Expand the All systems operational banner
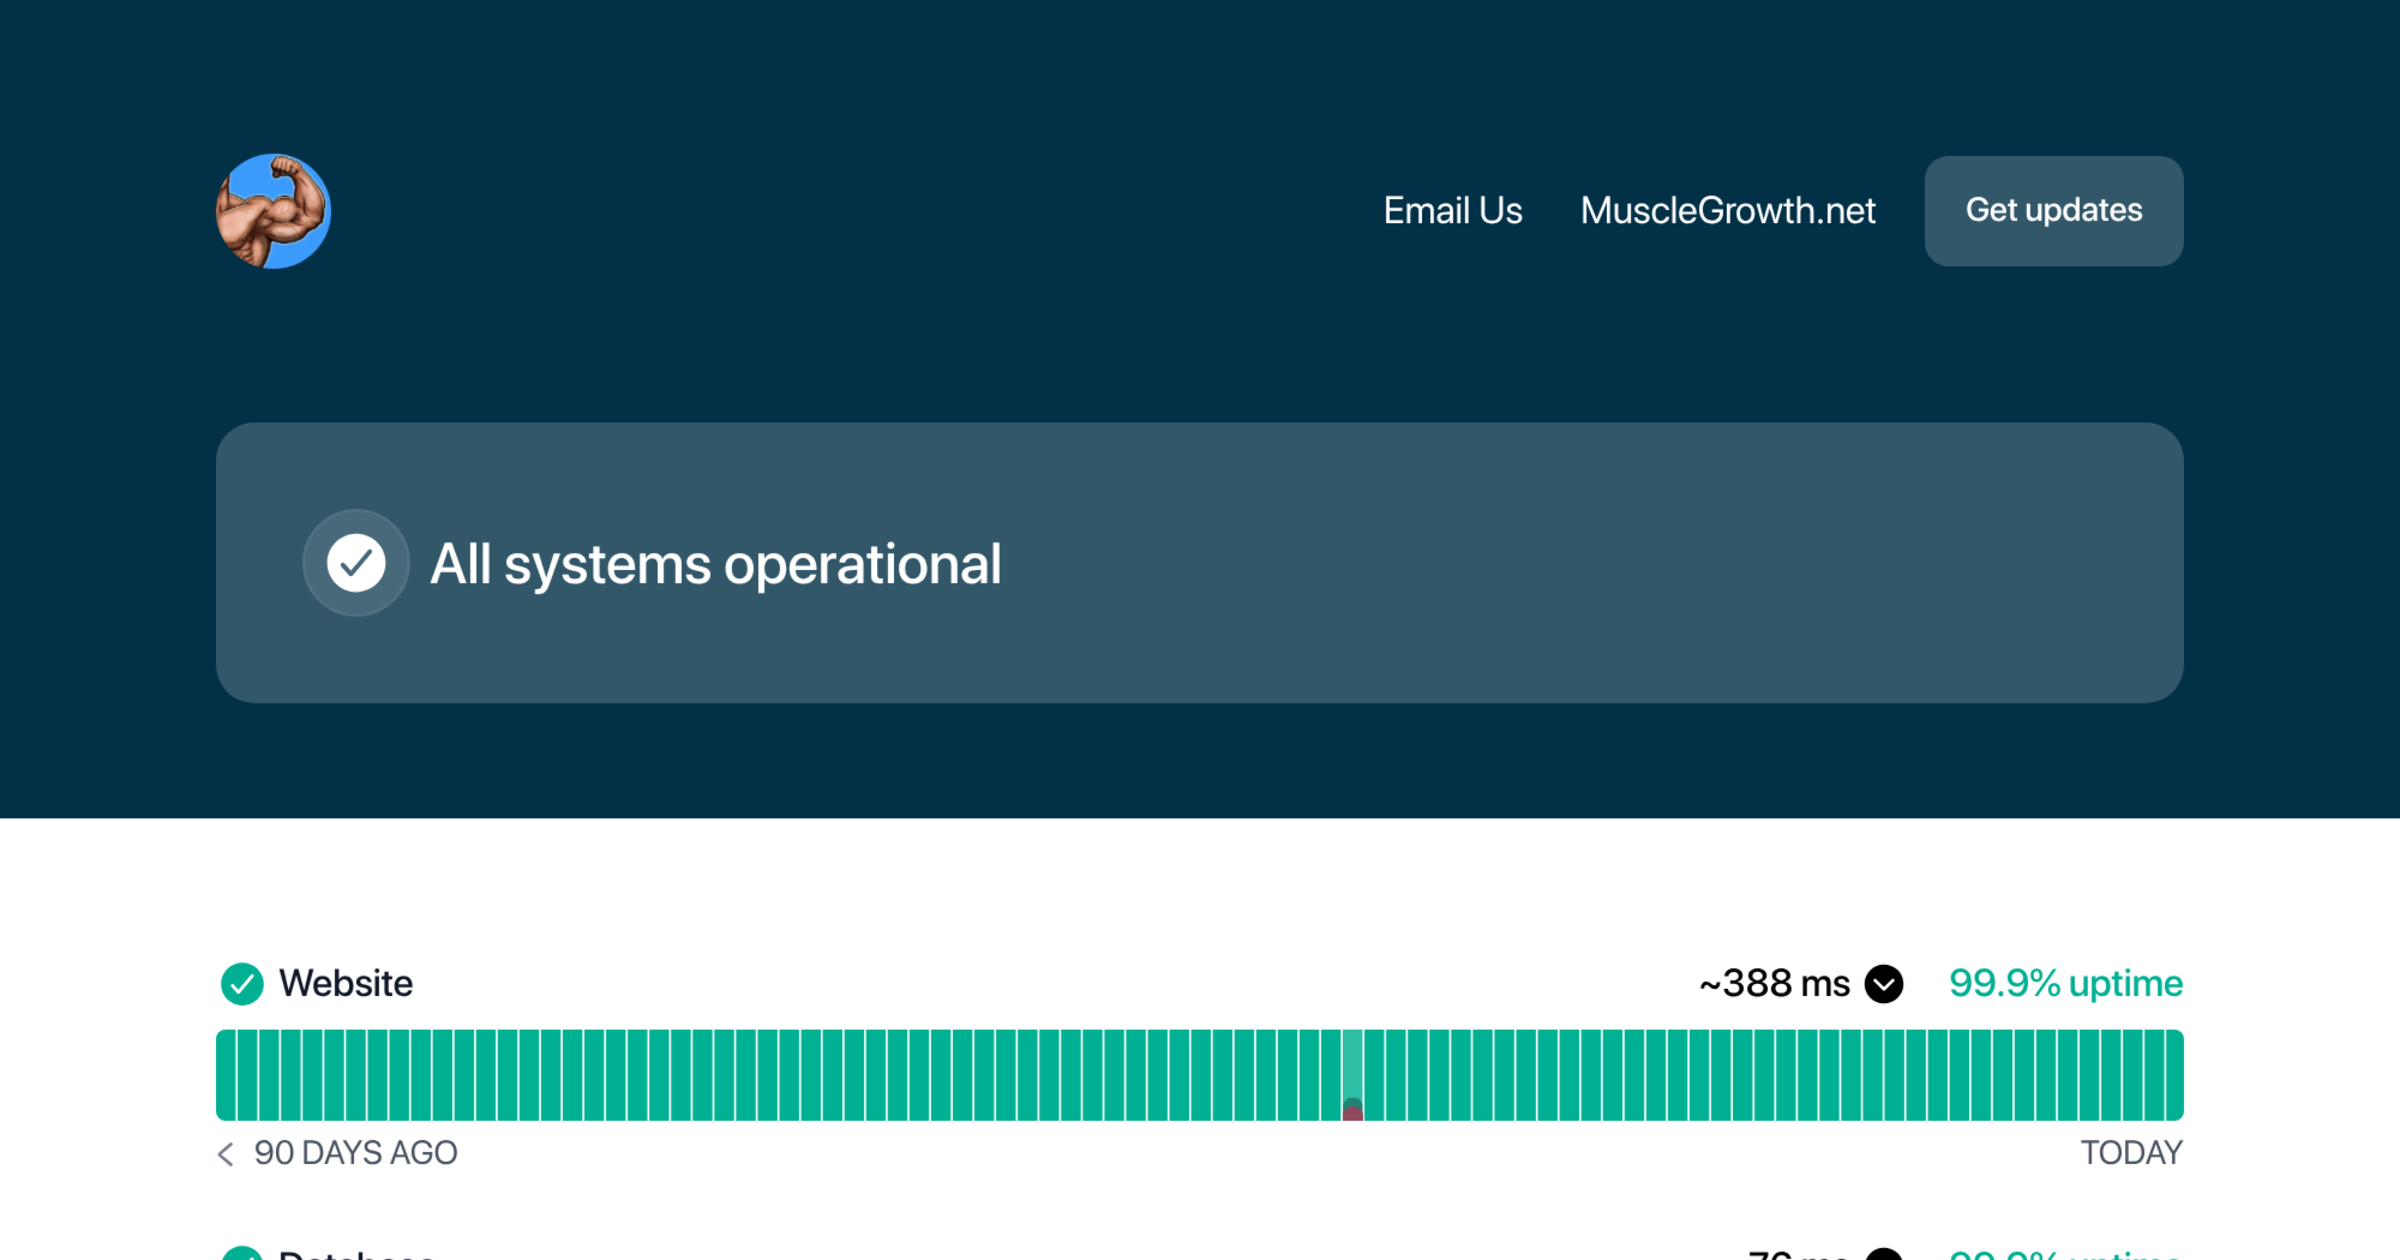 click(x=1199, y=563)
